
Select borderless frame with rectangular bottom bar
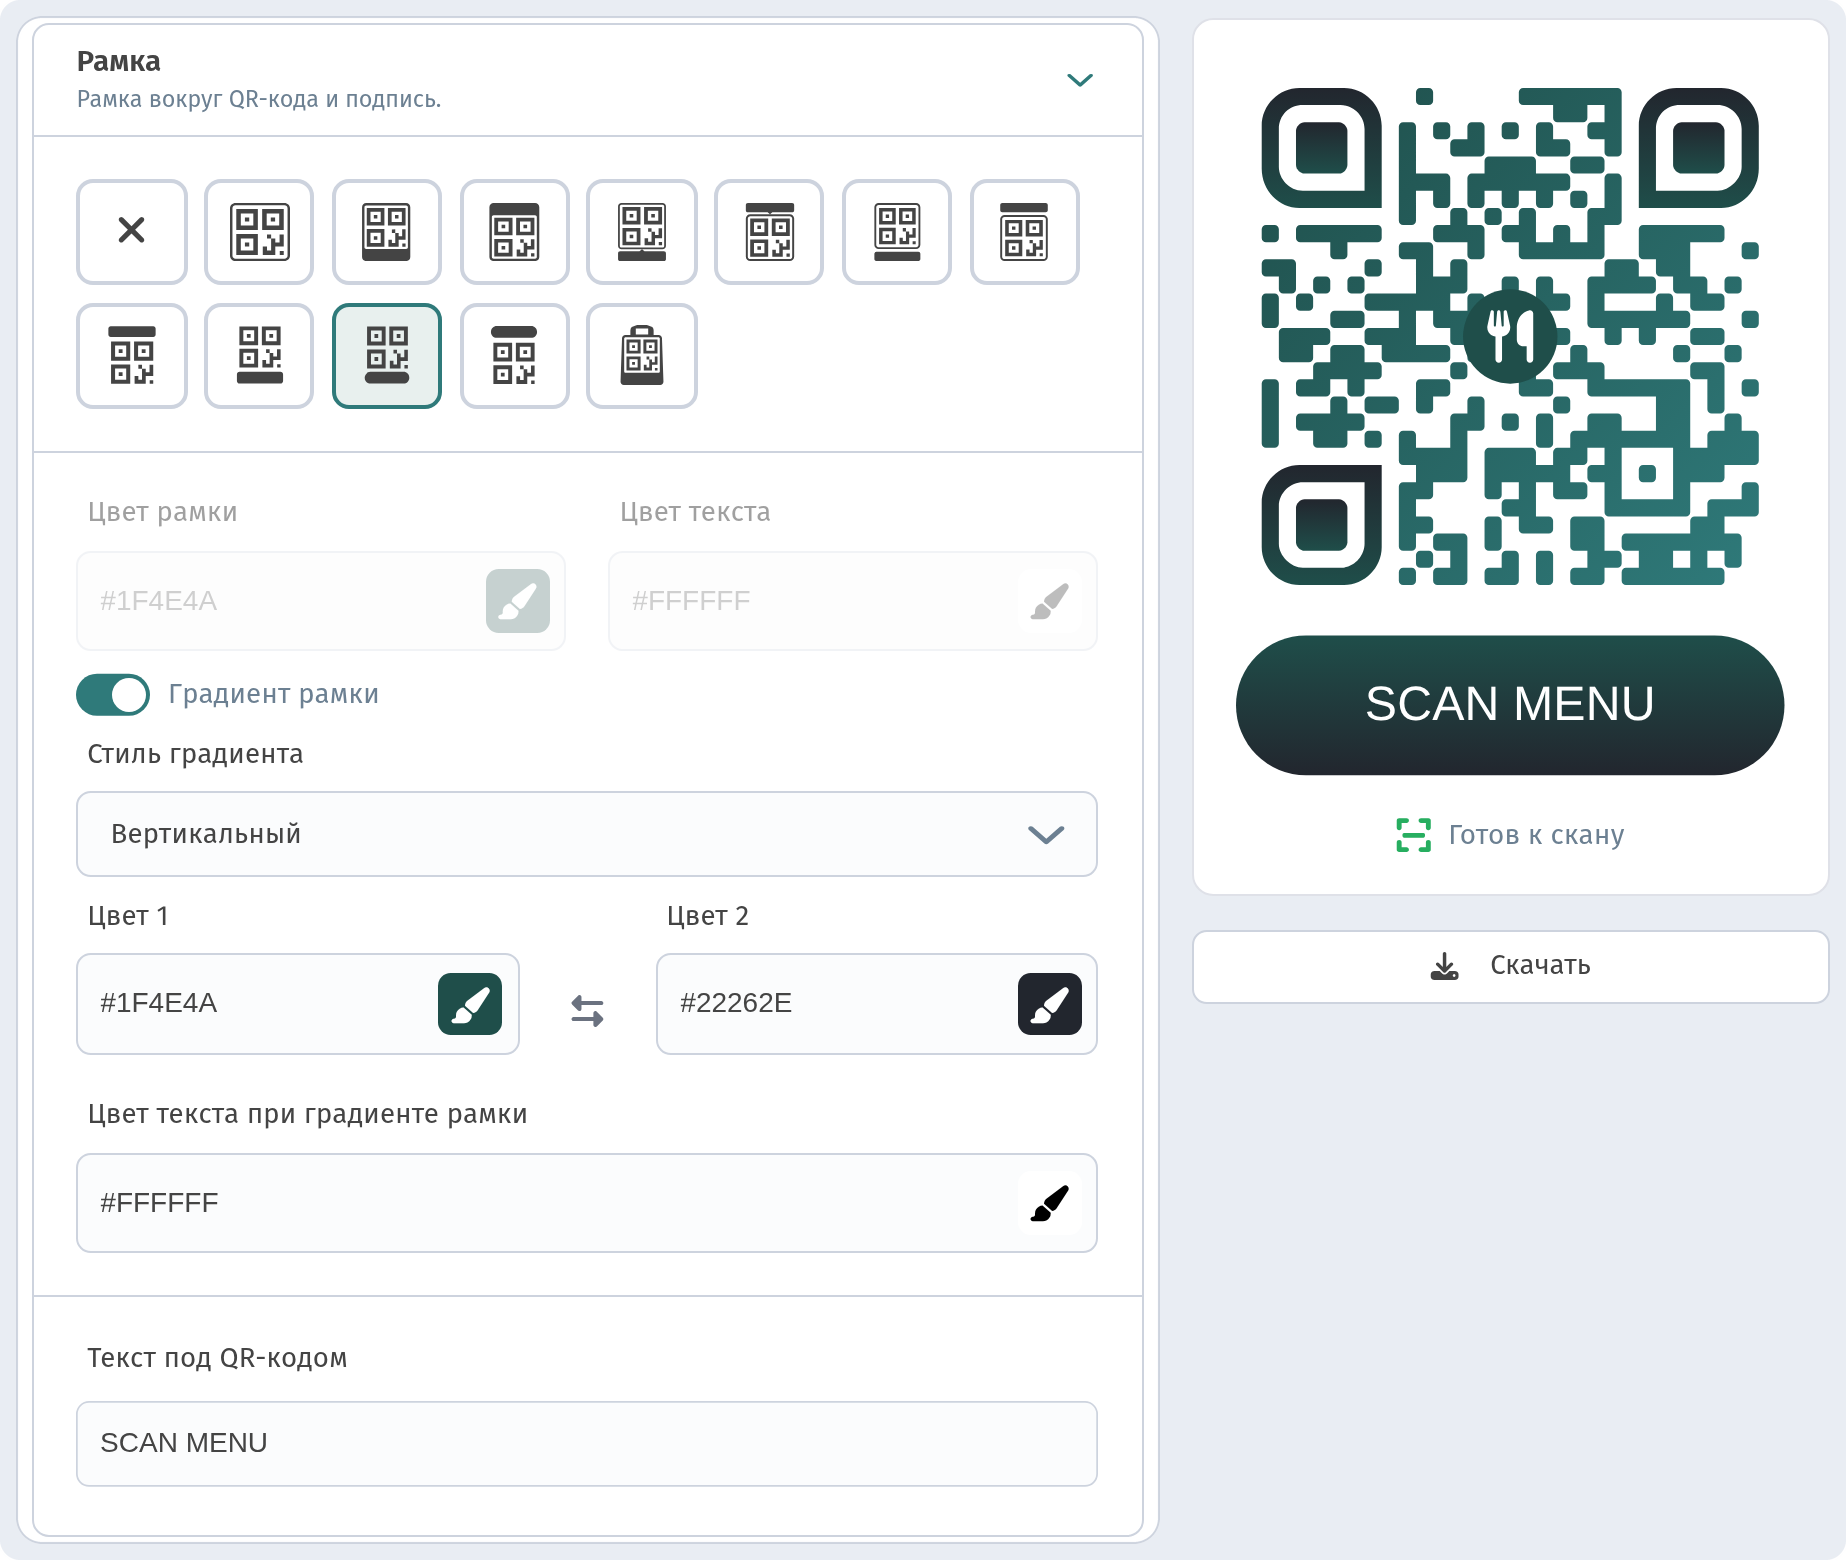[259, 356]
